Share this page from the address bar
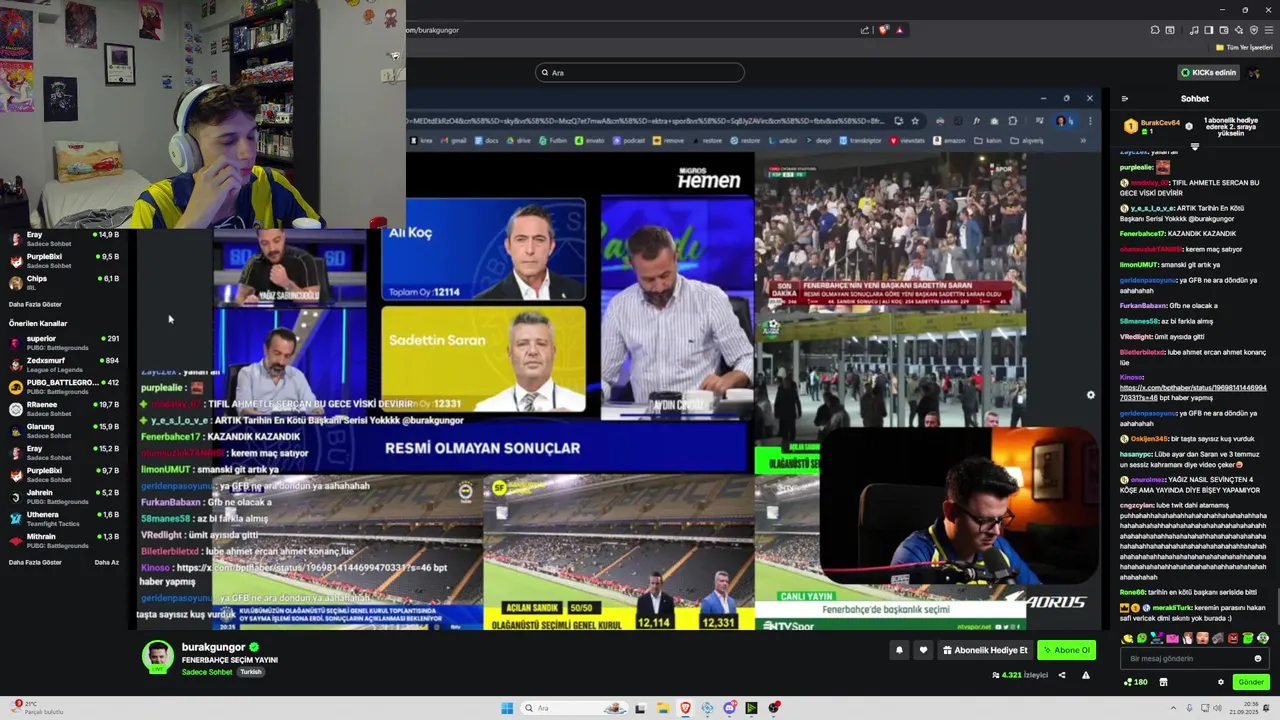Viewport: 1280px width, 720px height. [865, 30]
